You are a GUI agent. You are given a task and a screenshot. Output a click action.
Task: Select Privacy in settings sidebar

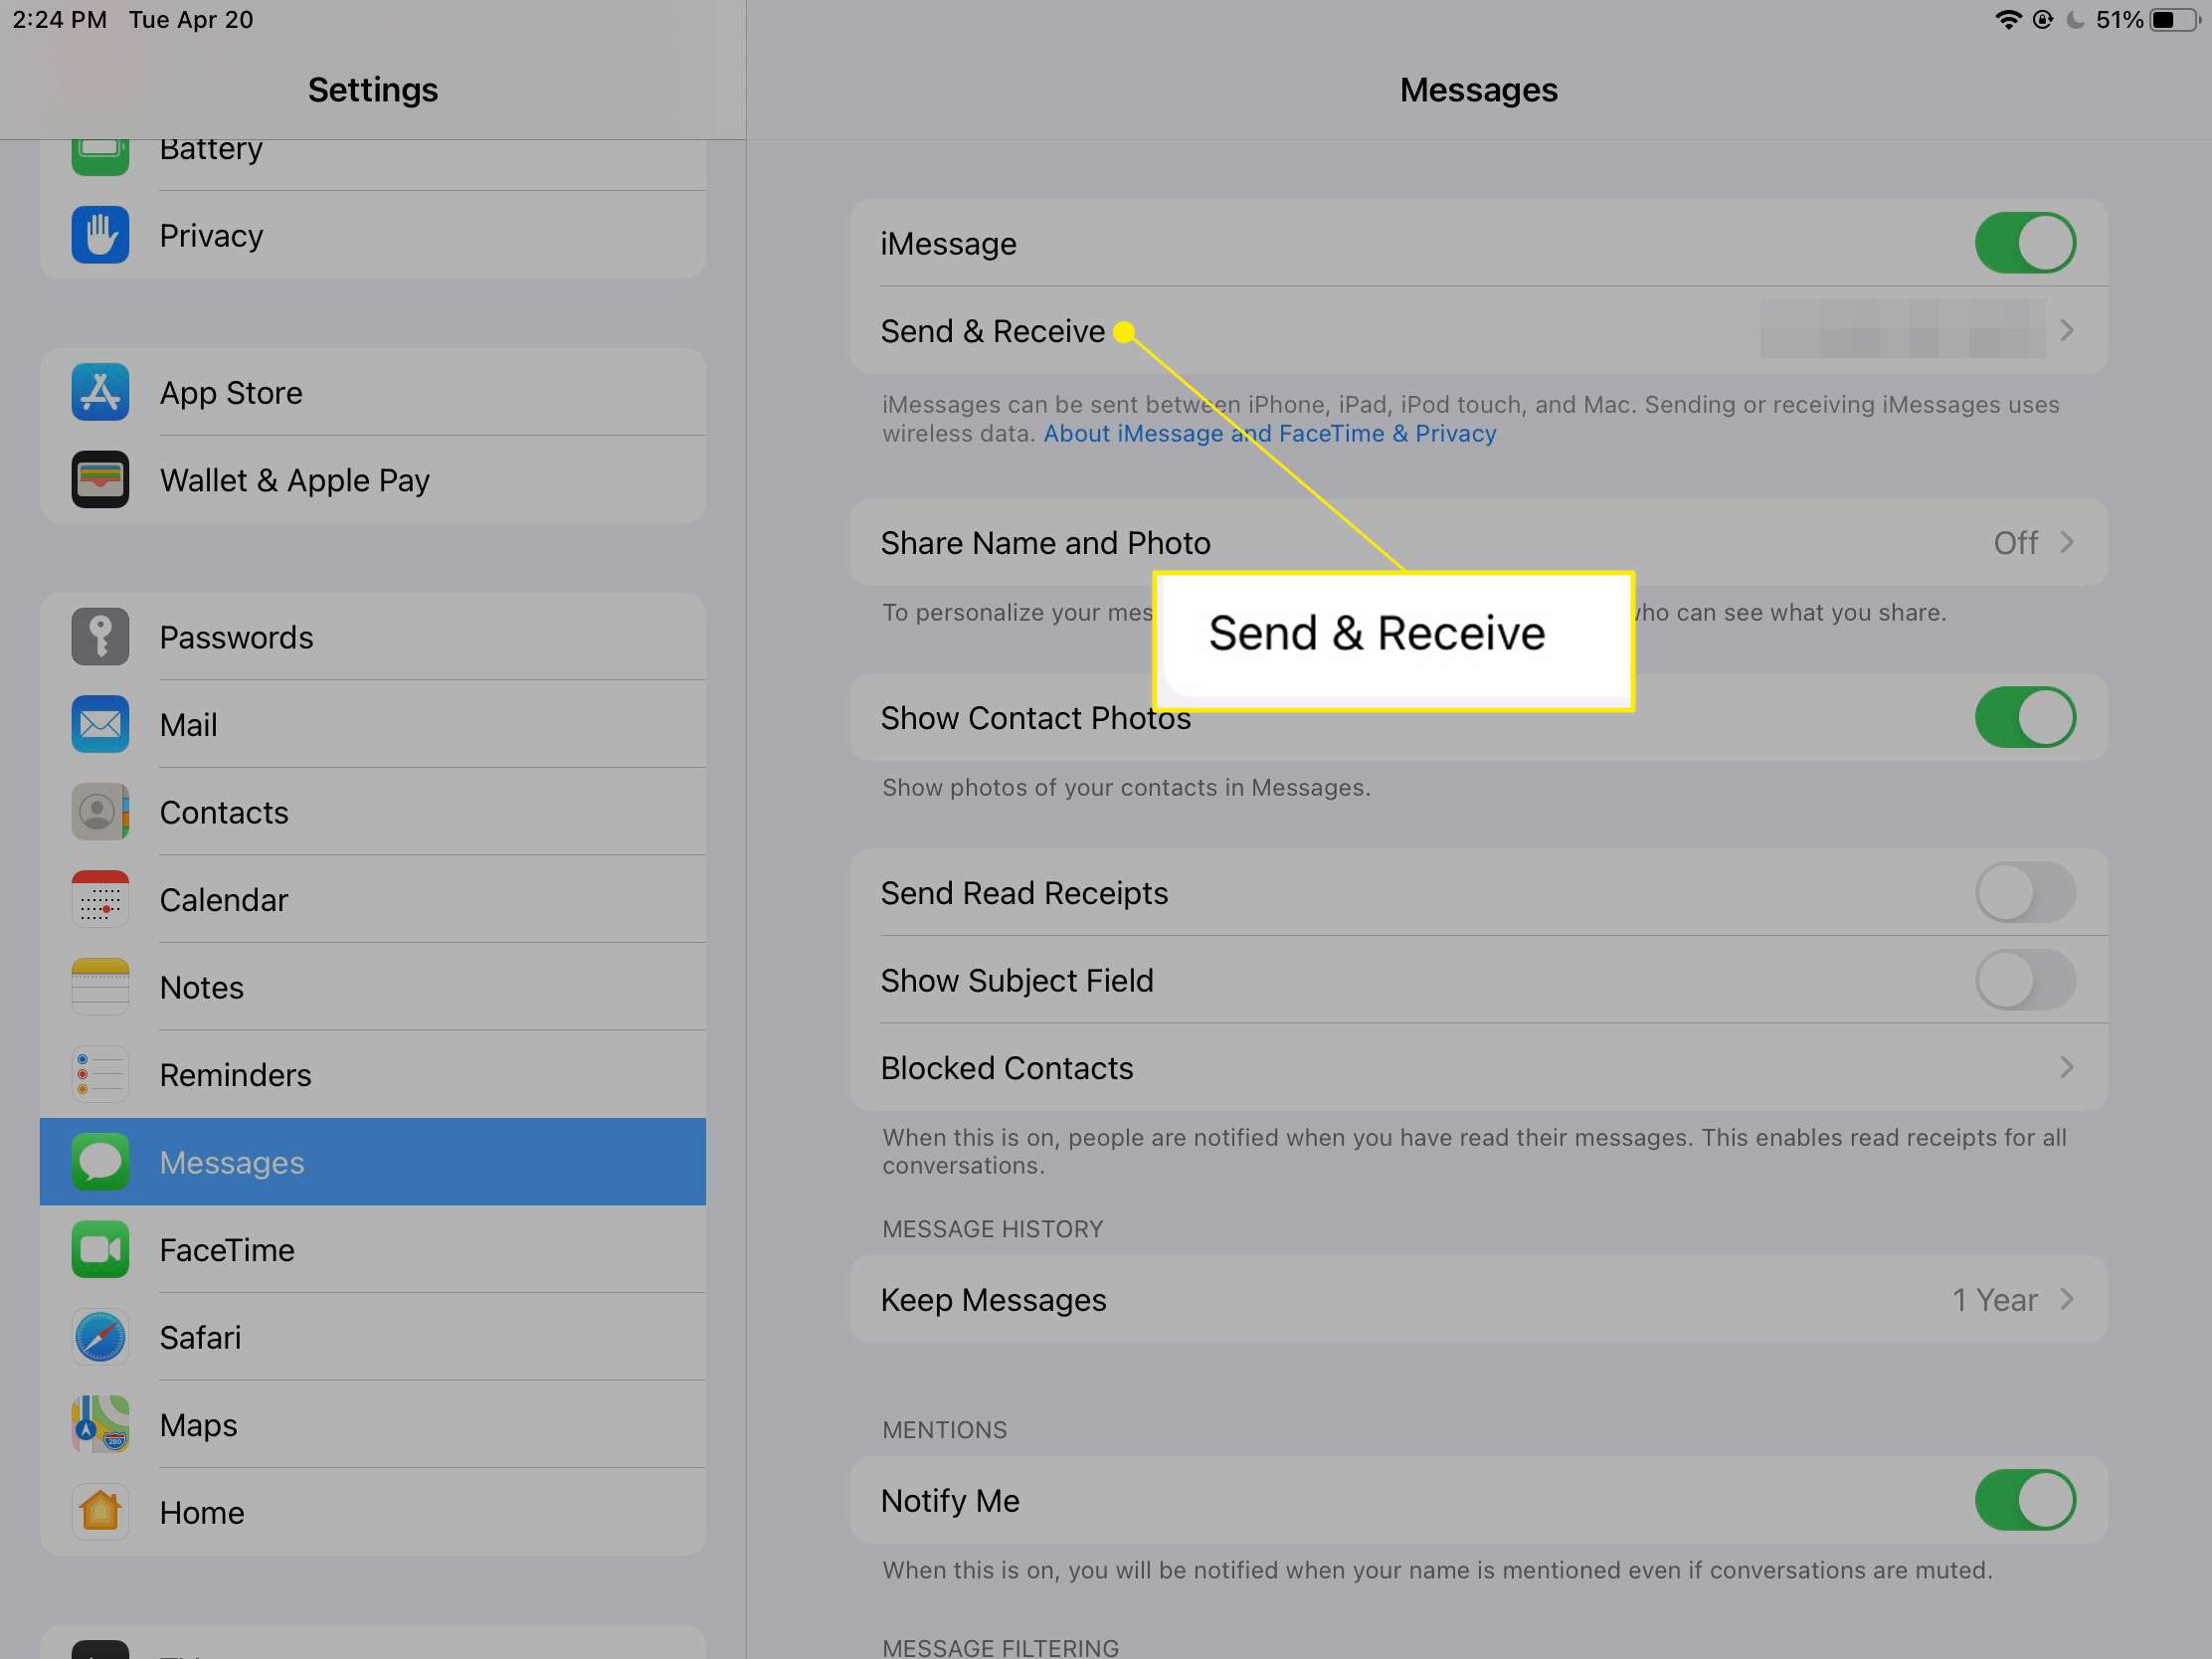point(372,235)
